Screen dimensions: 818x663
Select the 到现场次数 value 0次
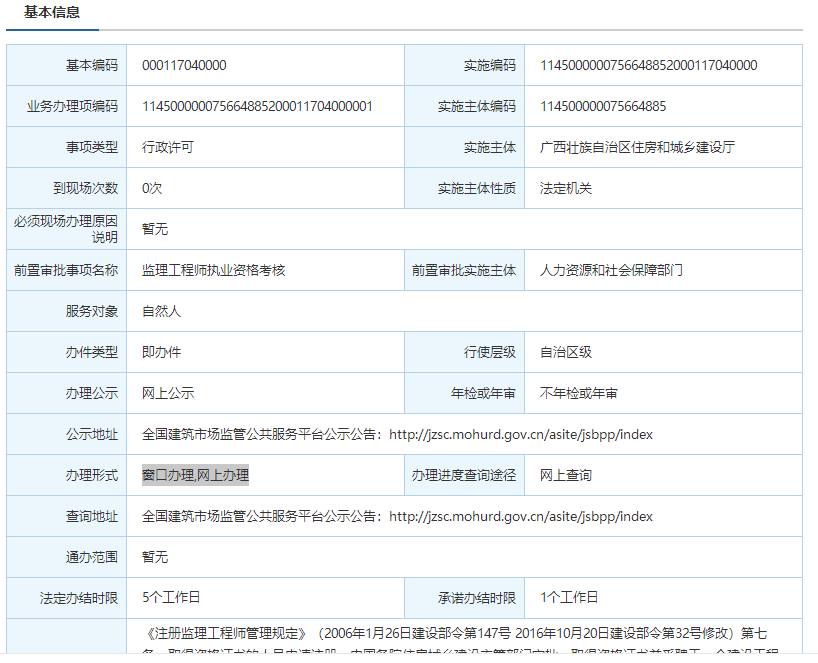pyautogui.click(x=151, y=187)
